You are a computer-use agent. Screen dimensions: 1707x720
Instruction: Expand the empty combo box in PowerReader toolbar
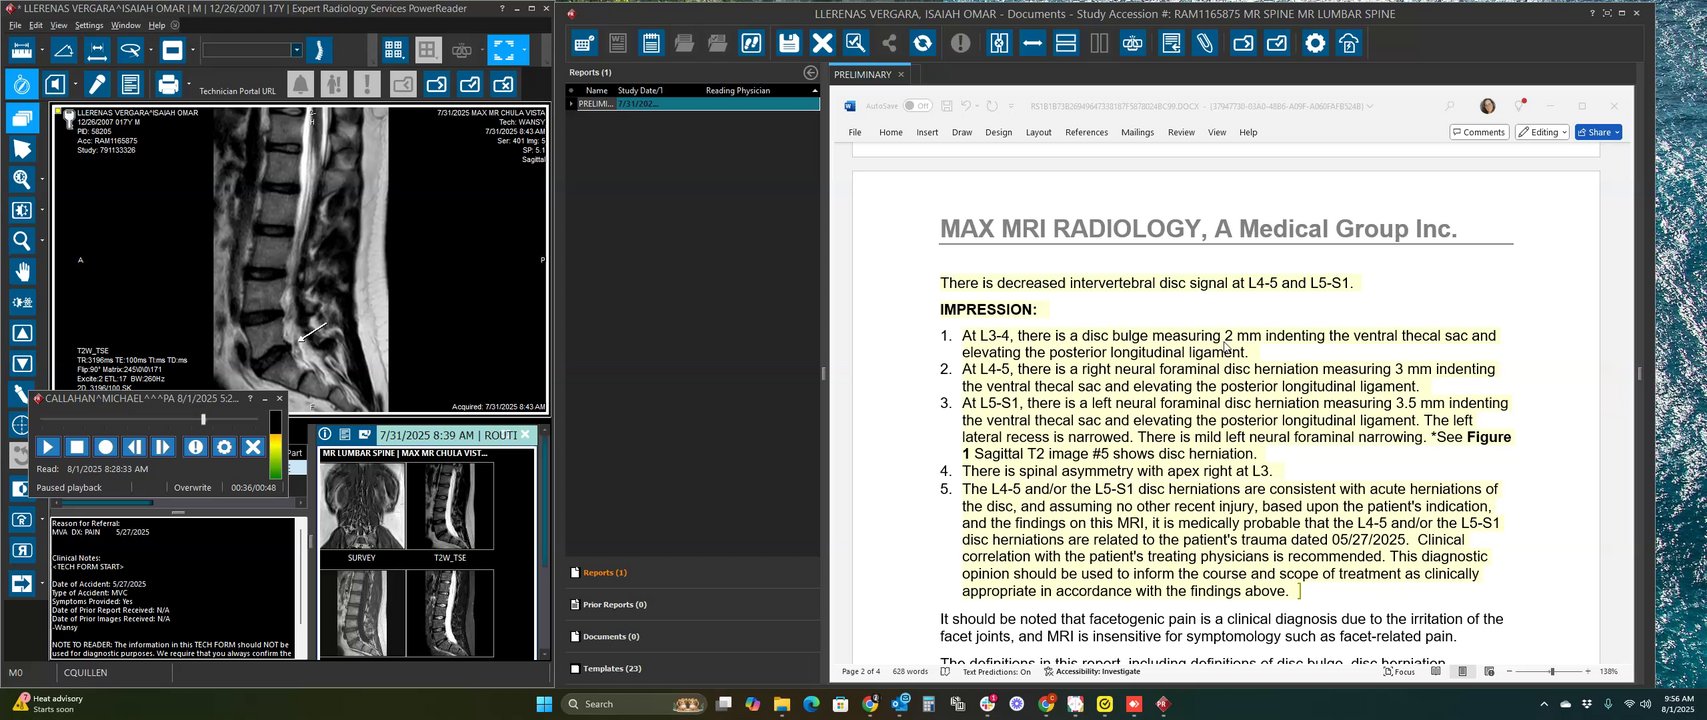pos(296,50)
